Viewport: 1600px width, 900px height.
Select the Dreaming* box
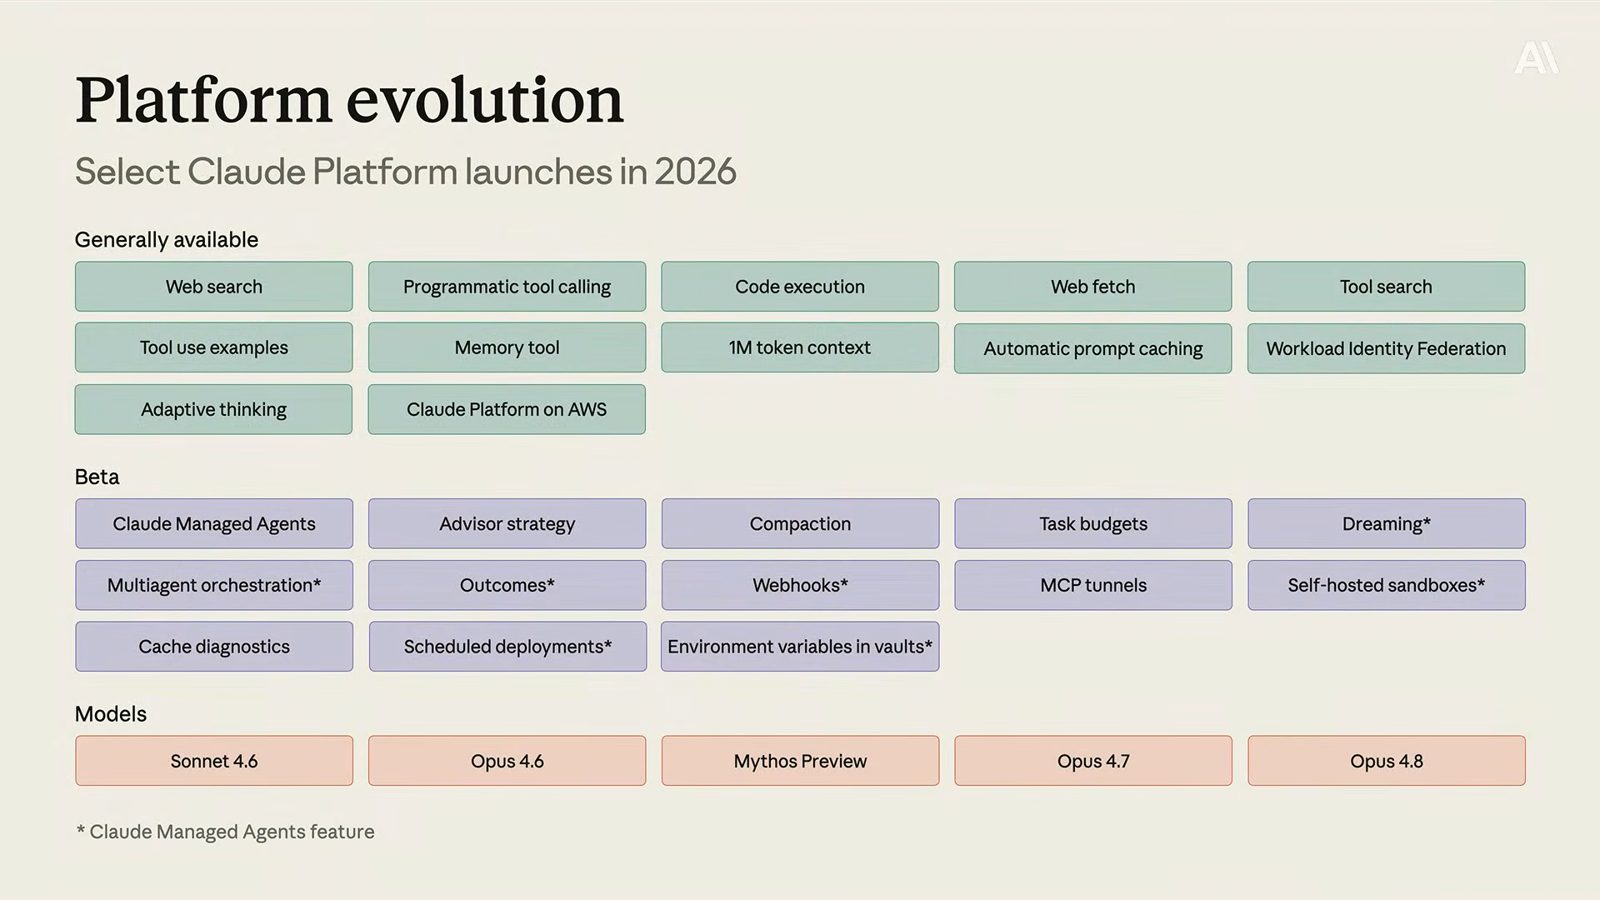(1386, 524)
